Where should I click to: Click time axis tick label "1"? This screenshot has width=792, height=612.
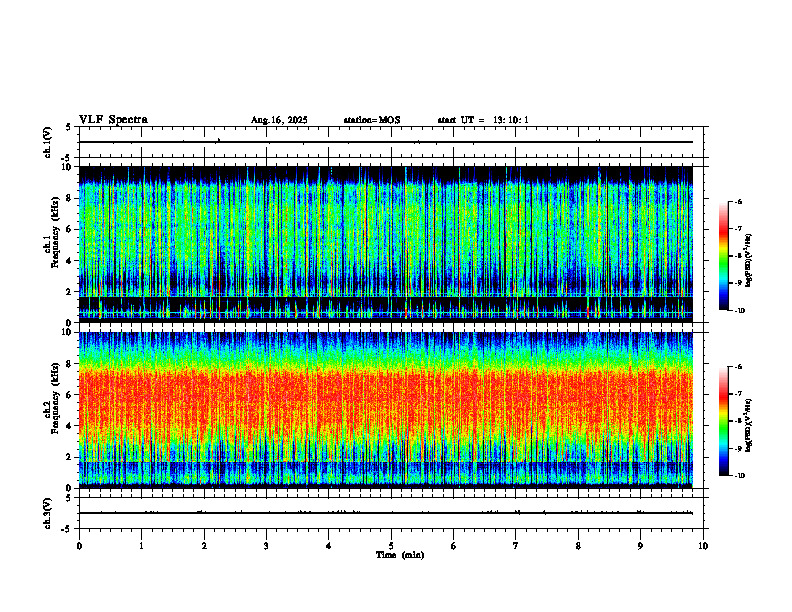pos(141,546)
